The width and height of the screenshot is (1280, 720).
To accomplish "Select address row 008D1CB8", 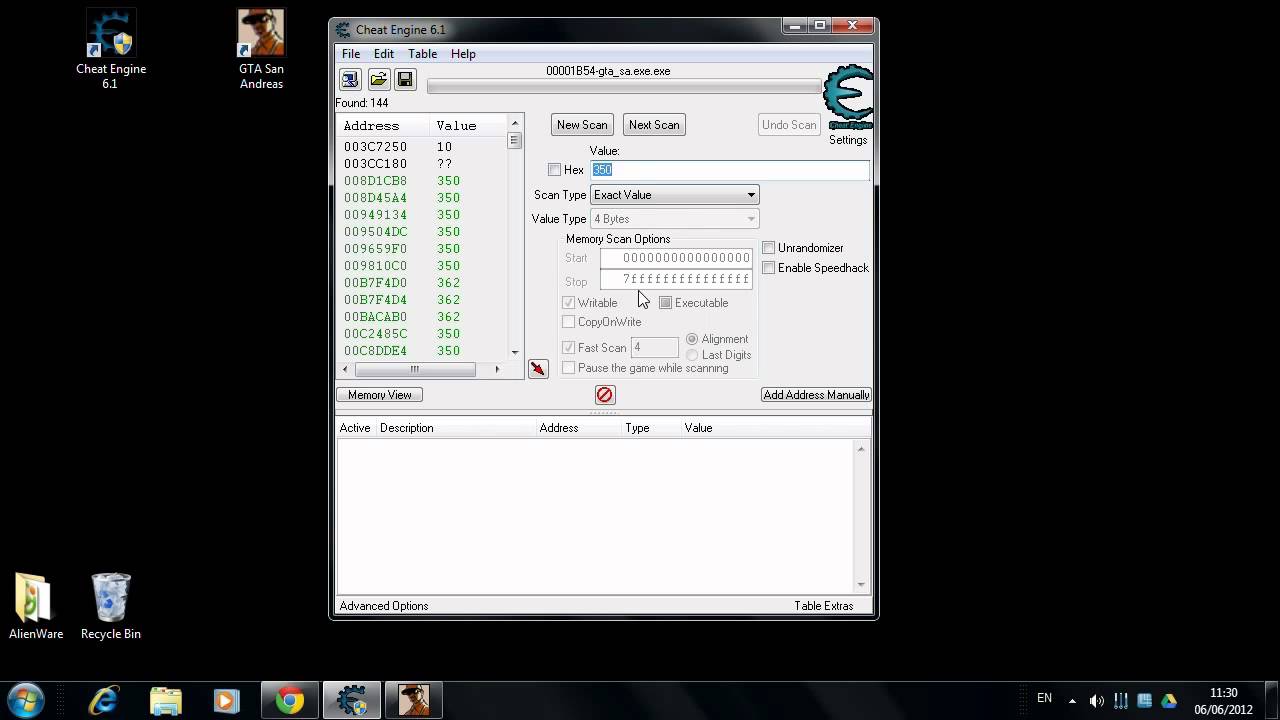I will 423,181.
